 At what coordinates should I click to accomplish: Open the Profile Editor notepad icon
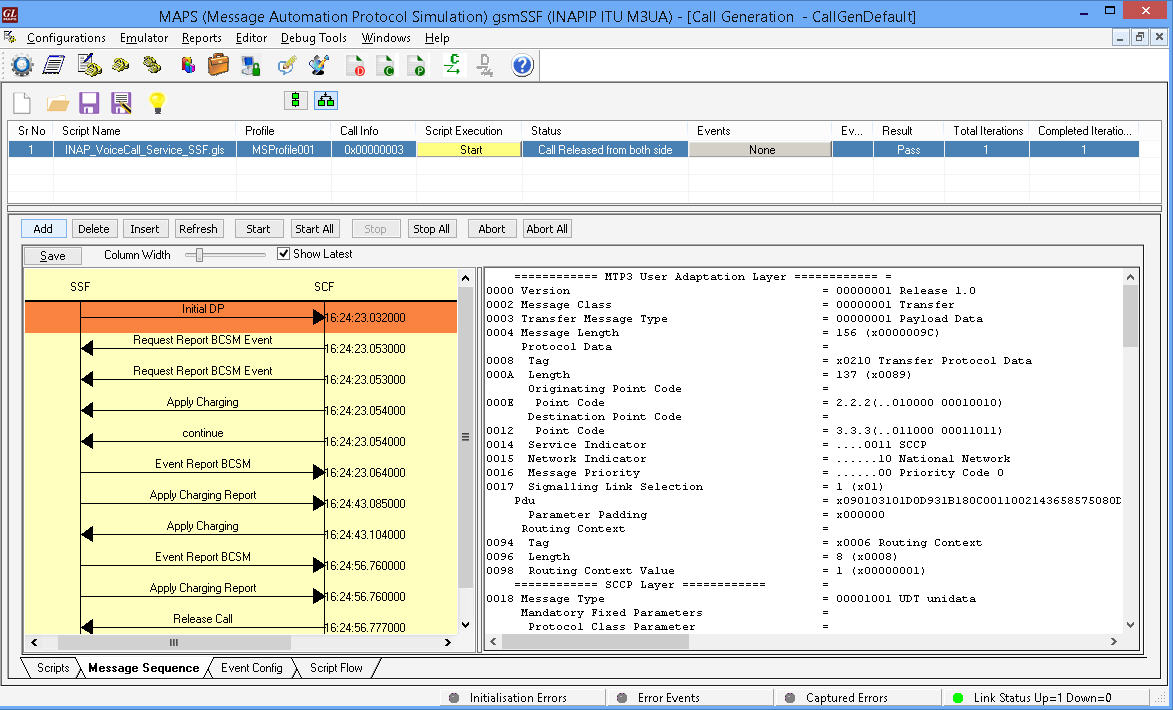point(52,65)
